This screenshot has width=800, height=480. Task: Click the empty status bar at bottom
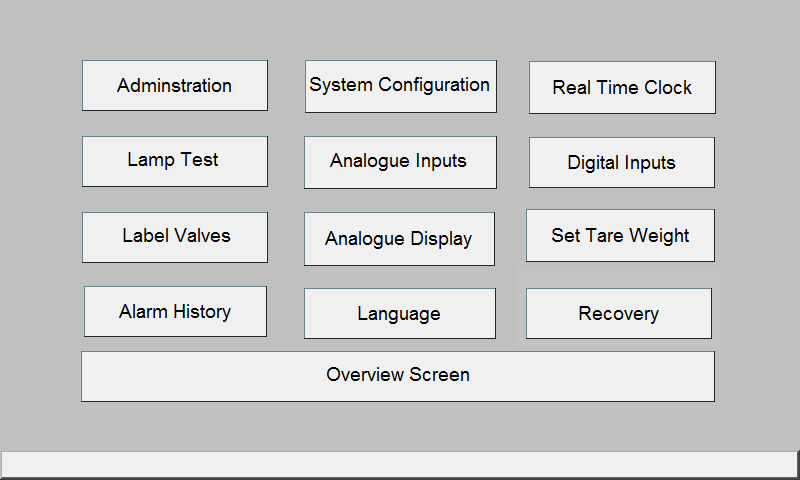(x=399, y=464)
